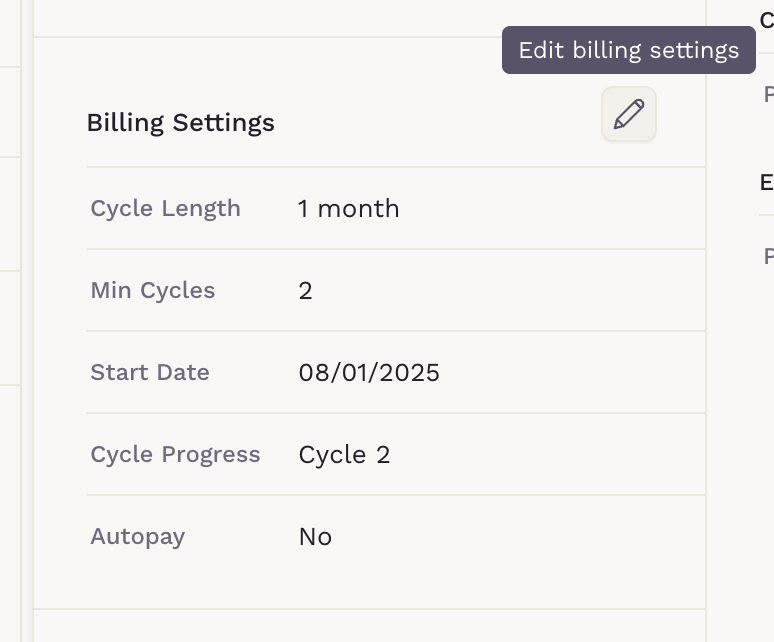Click the cut-off 'C' heading at top right
Viewport: 774px width, 642px height.
[766, 19]
